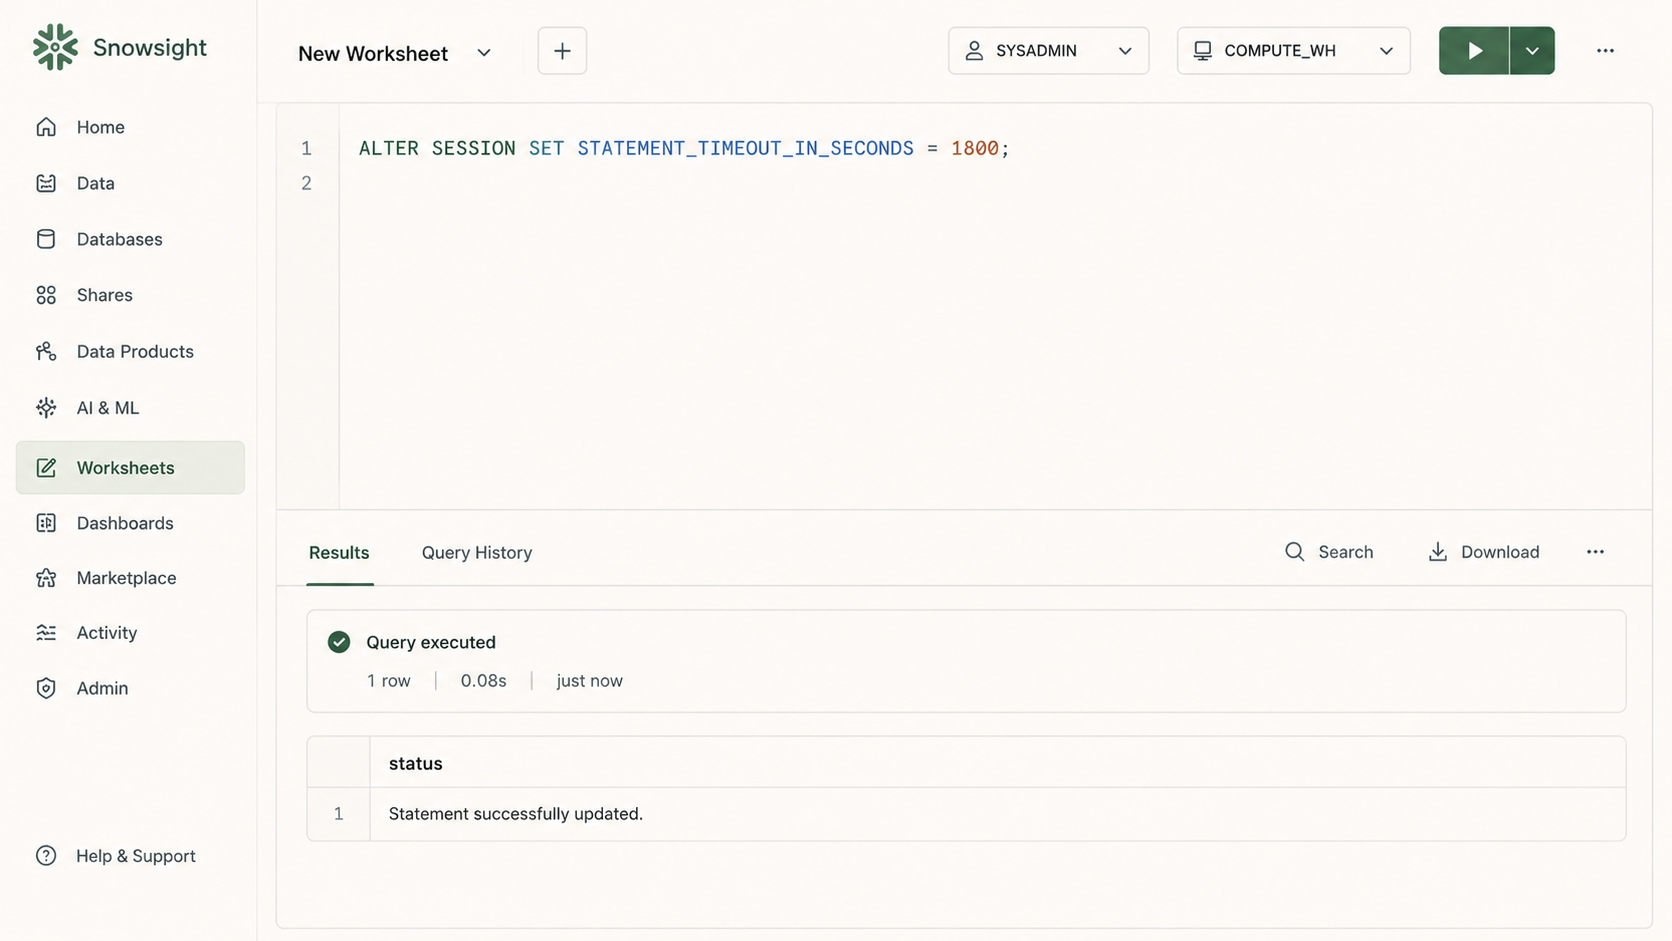Open the SYSADMIN role dropdown chevron
Viewport: 1672px width, 941px height.
[x=1125, y=51]
